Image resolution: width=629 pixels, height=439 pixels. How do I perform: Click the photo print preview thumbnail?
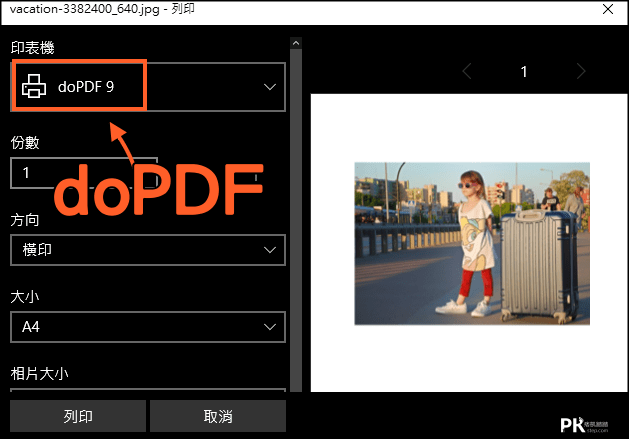[x=472, y=244]
